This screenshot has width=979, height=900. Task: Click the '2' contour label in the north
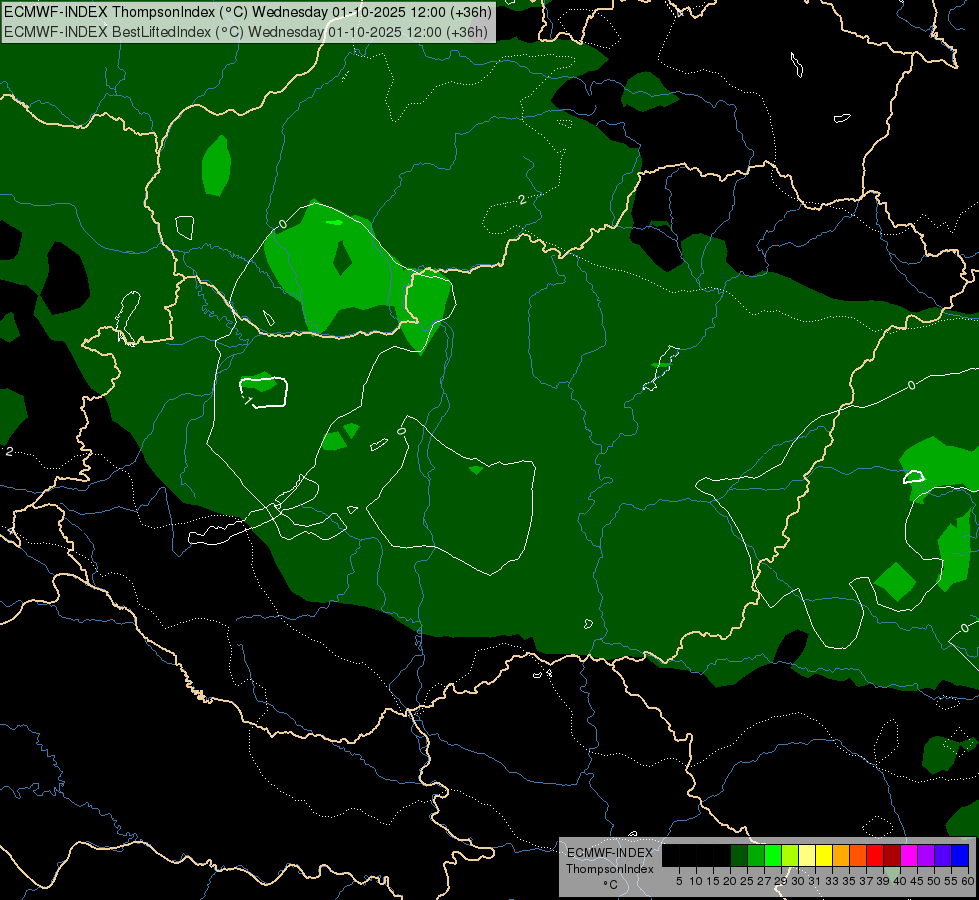tap(522, 200)
